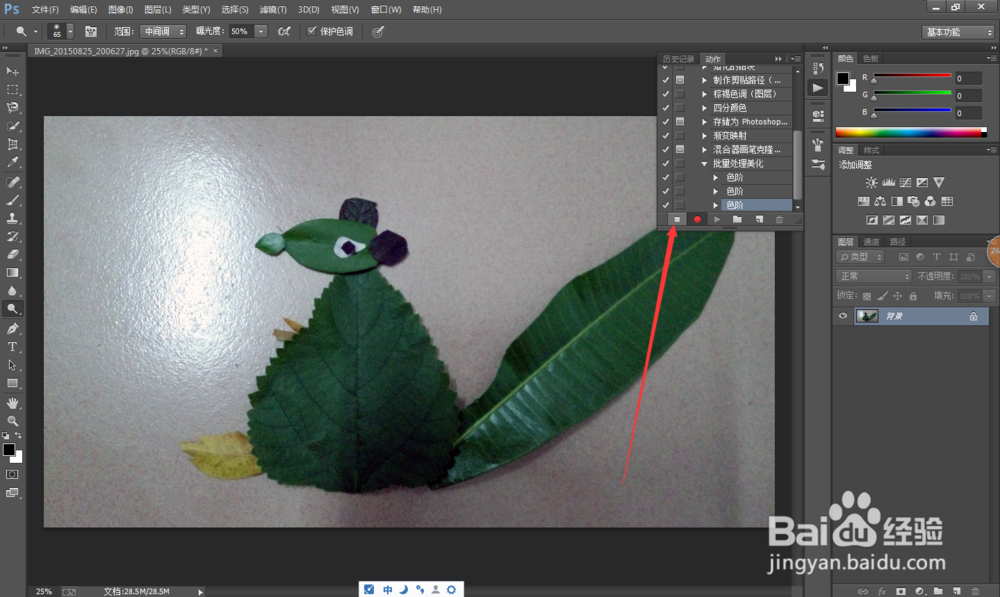Expand the 渐变映射 action
The height and width of the screenshot is (597, 1000).
point(704,136)
